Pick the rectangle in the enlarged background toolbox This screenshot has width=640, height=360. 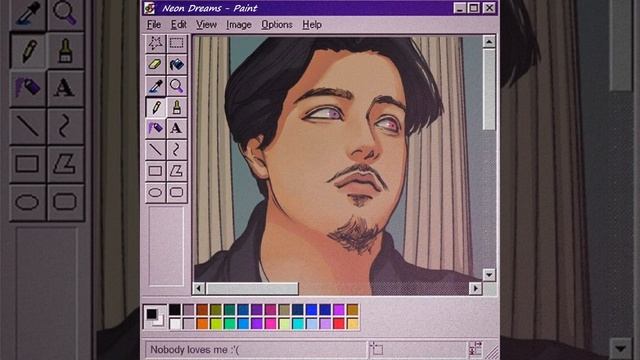tap(27, 164)
